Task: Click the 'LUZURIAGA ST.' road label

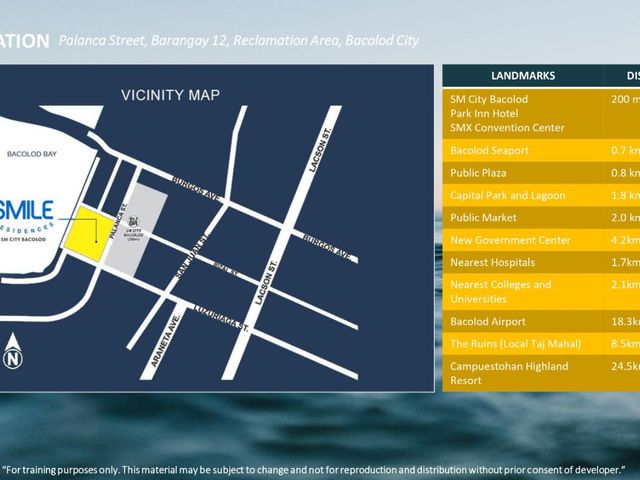Action: 221,318
